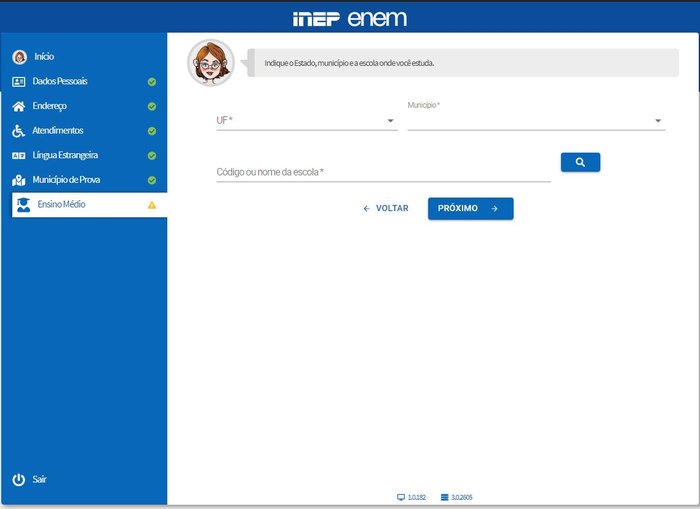Image resolution: width=700 pixels, height=509 pixels.
Task: Click the Dados Pessoais ID card icon
Action: pyautogui.click(x=18, y=82)
